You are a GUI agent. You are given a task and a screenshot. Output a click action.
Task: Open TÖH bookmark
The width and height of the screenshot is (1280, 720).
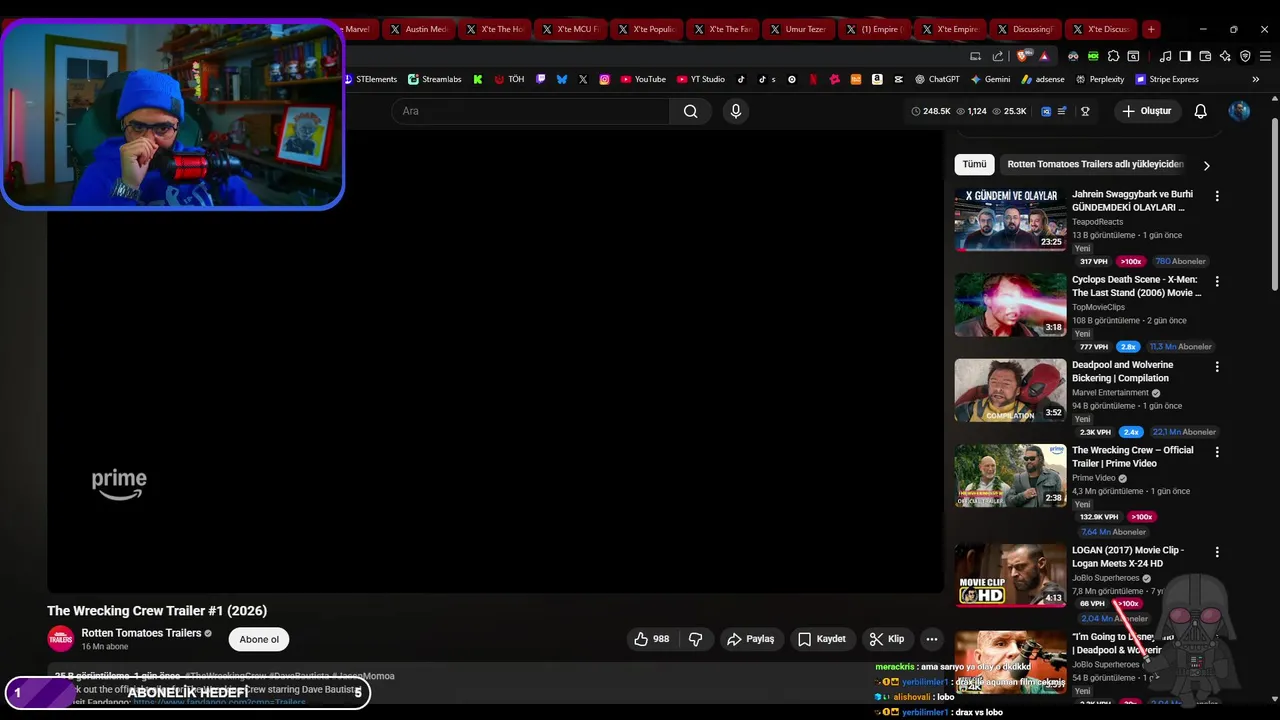point(509,79)
